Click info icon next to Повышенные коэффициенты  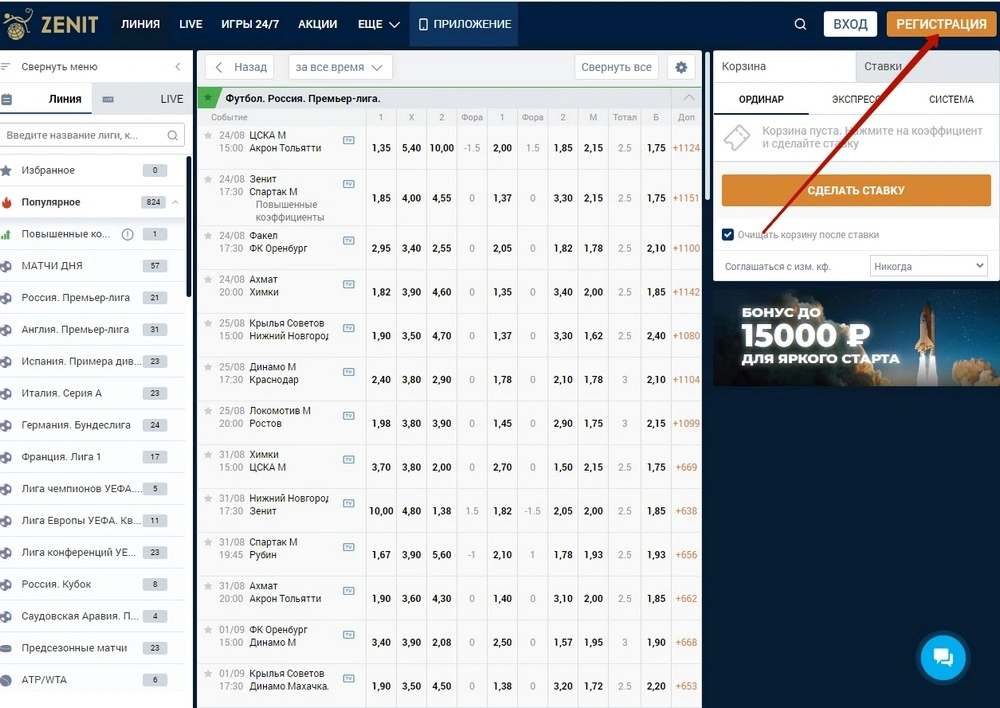[x=127, y=235]
